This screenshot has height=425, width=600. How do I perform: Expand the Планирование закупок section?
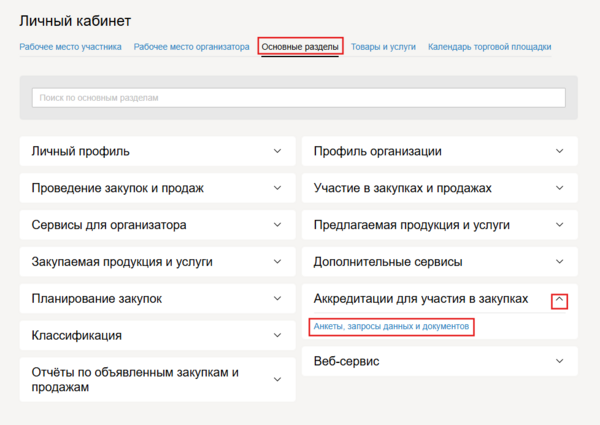(277, 299)
